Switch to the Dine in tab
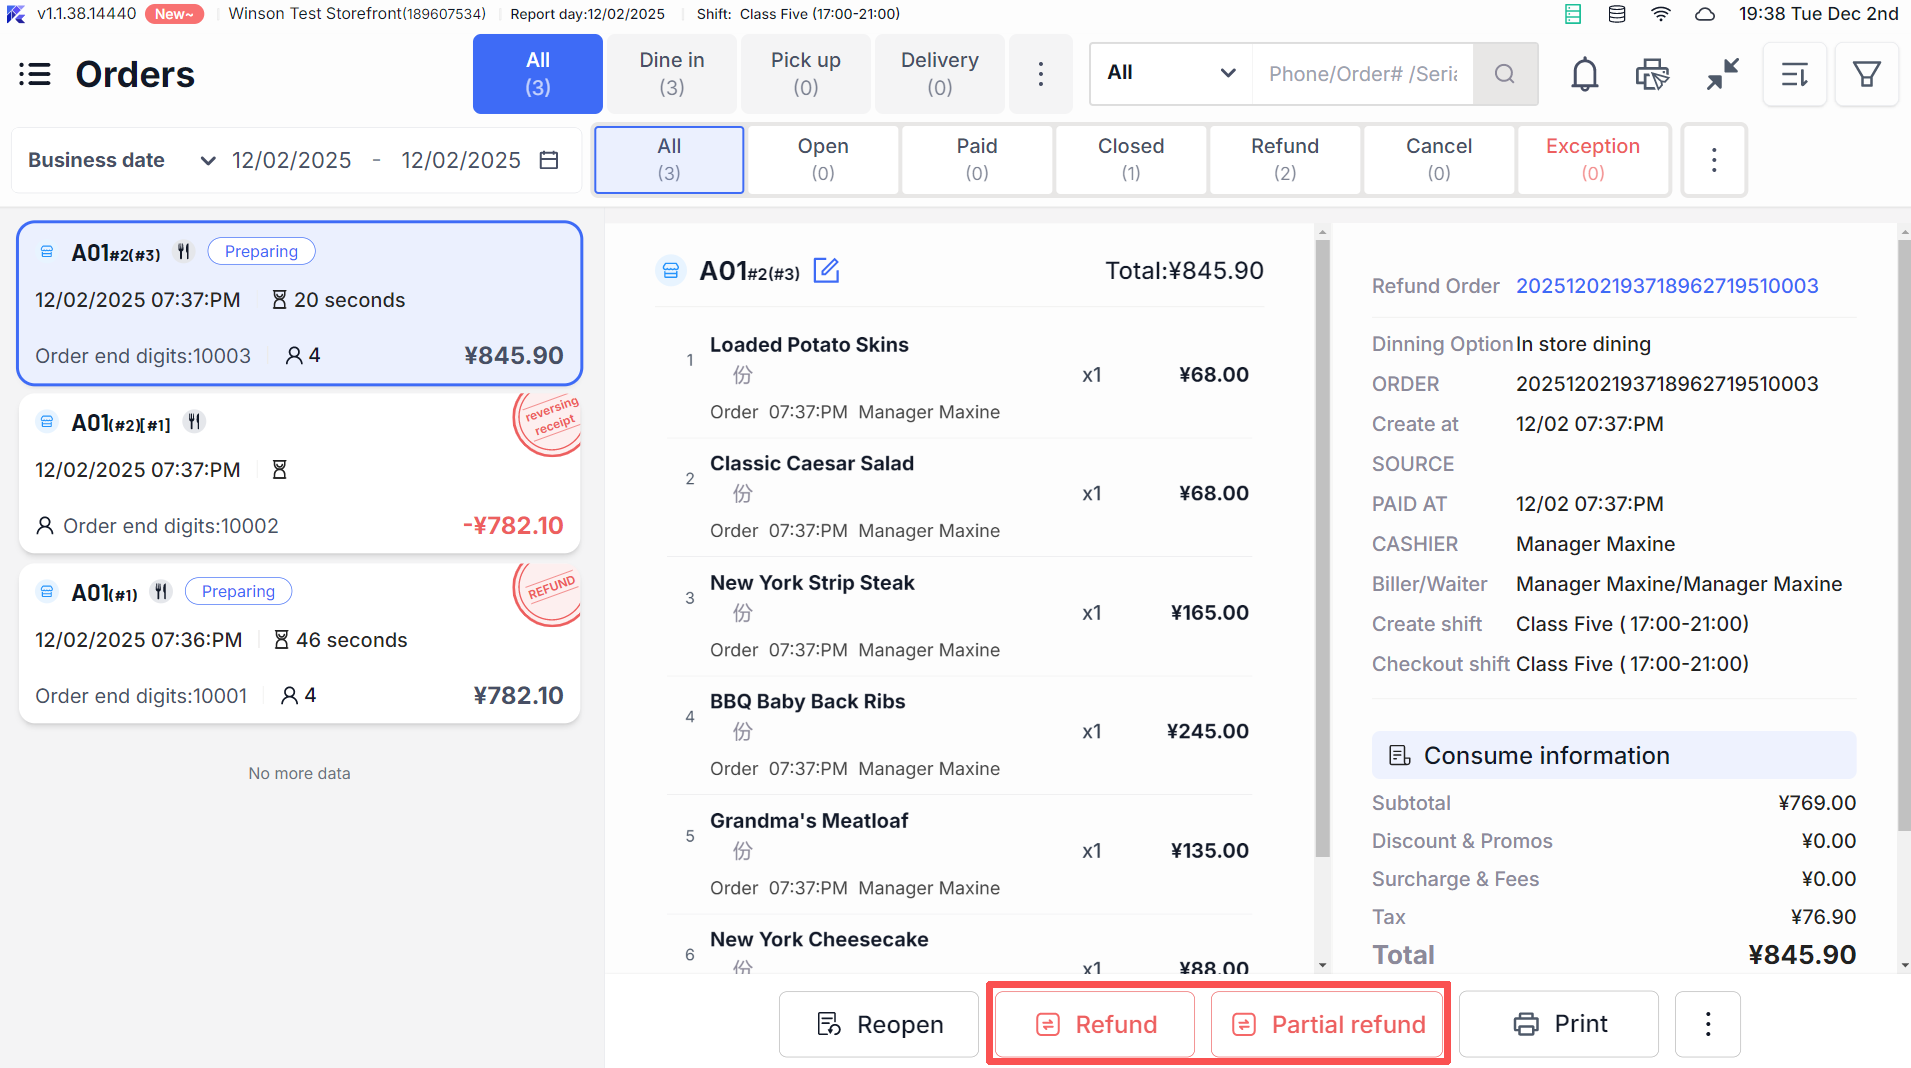This screenshot has height=1068, width=1911. [x=672, y=74]
